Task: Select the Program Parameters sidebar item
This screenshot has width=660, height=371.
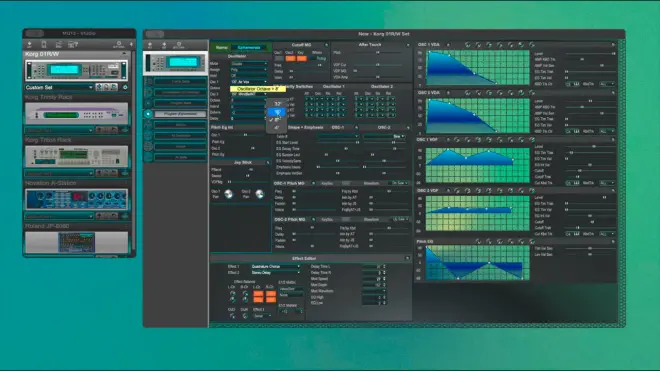Action: [x=180, y=114]
